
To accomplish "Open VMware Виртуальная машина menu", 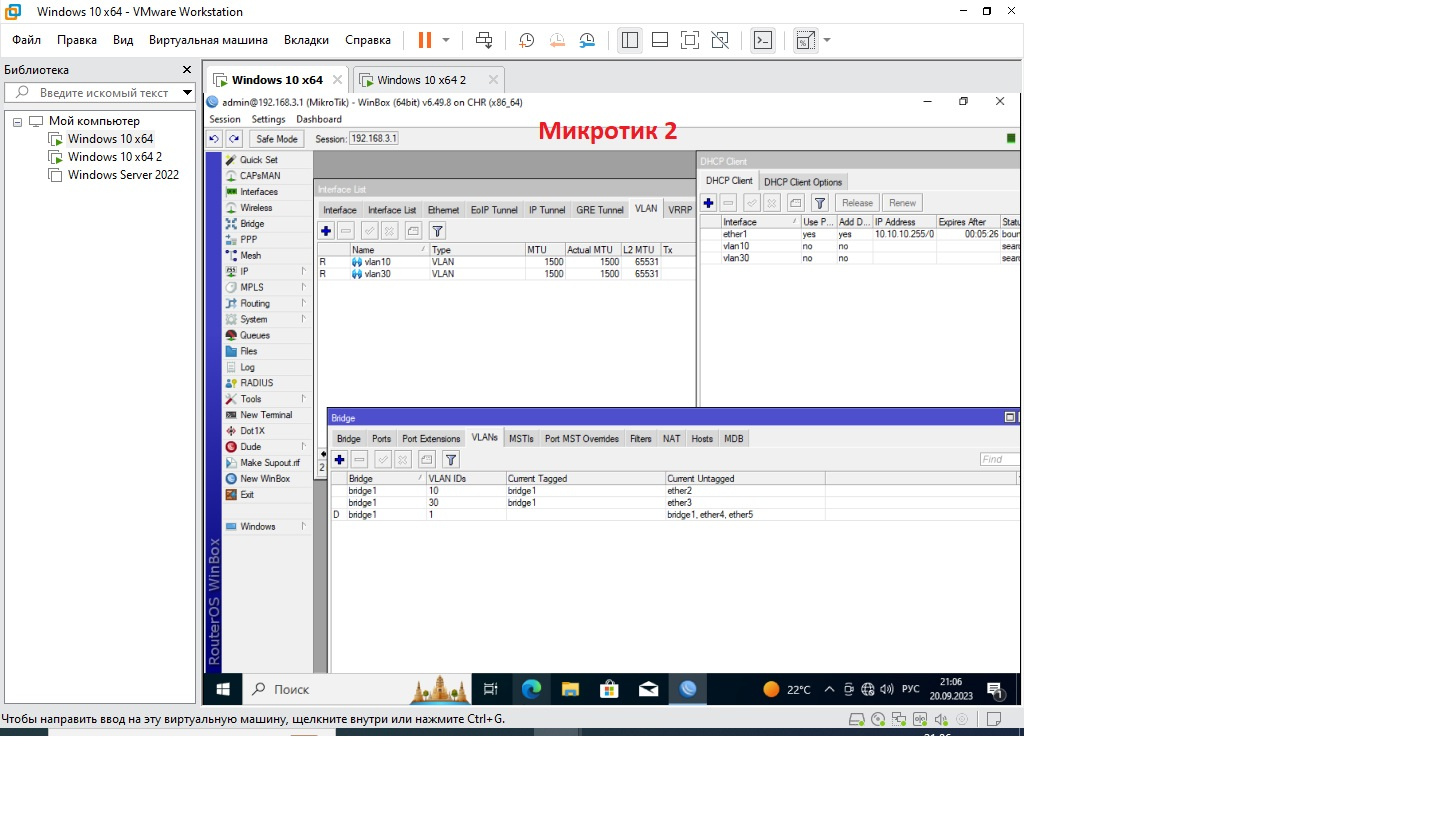I will (x=208, y=40).
